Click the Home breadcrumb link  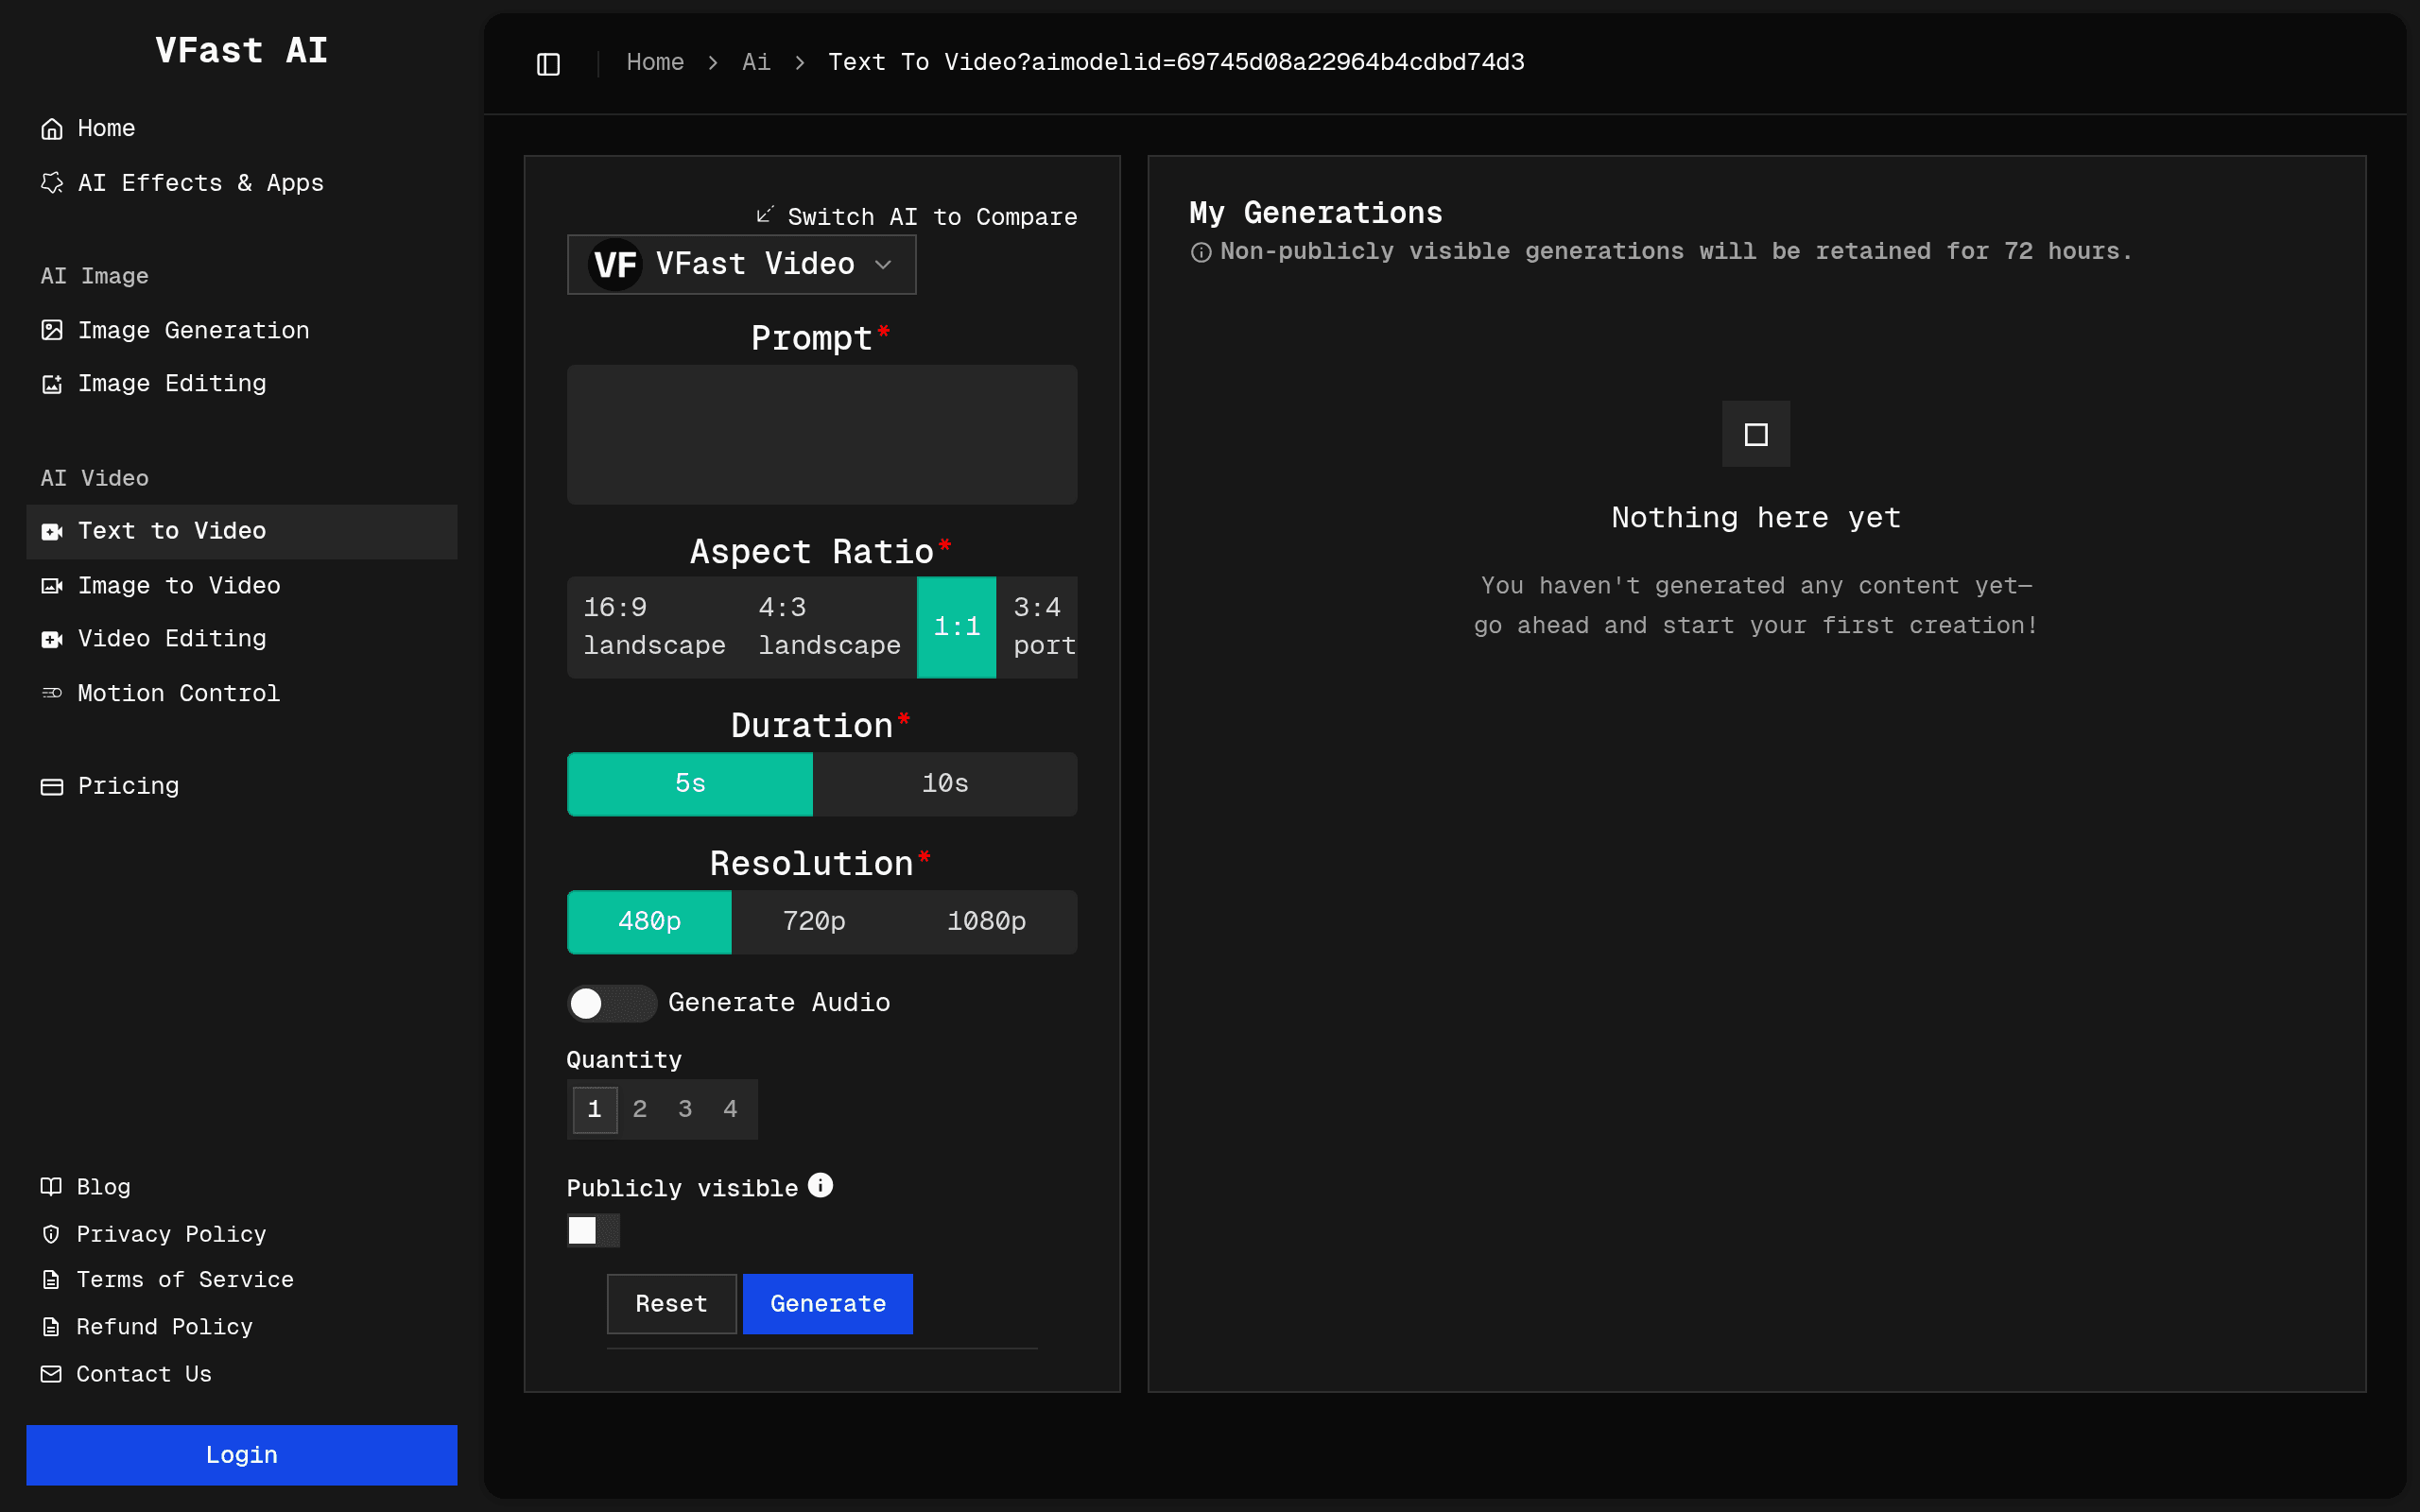pos(655,63)
